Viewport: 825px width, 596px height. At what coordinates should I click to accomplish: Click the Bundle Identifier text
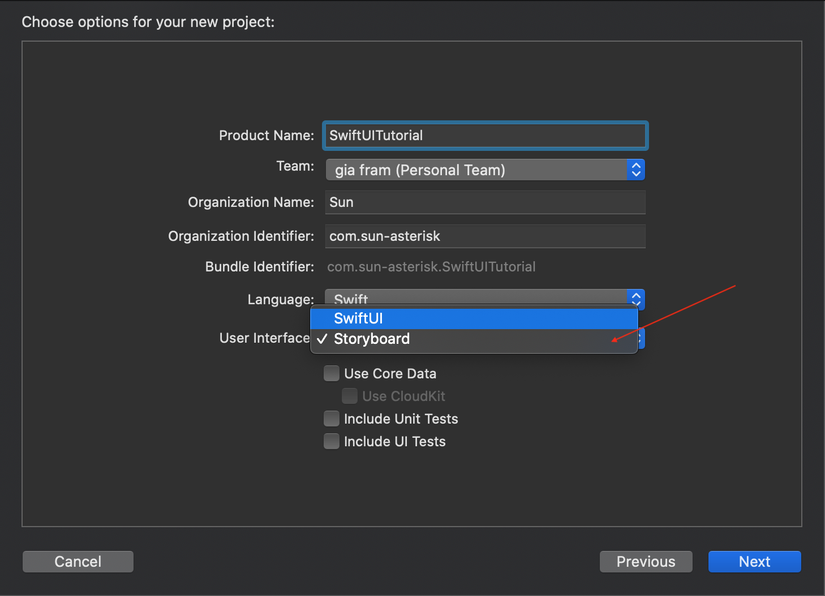tap(431, 267)
